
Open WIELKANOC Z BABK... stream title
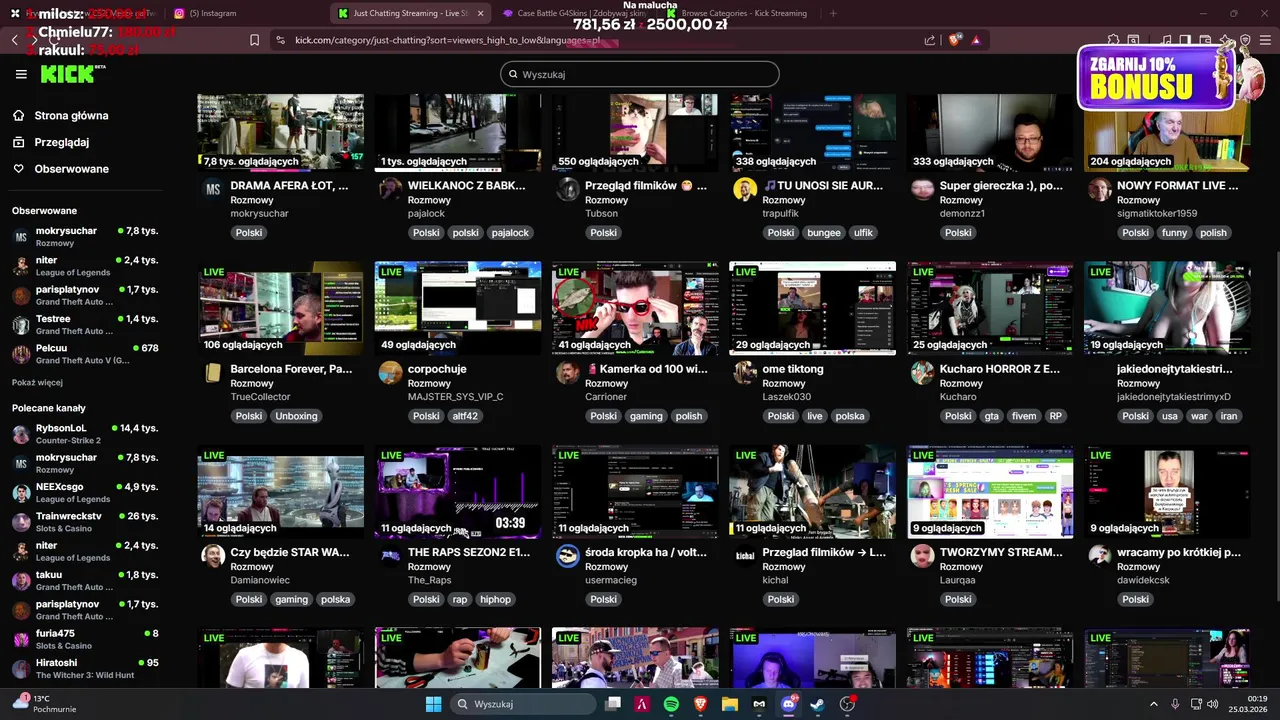coord(466,185)
